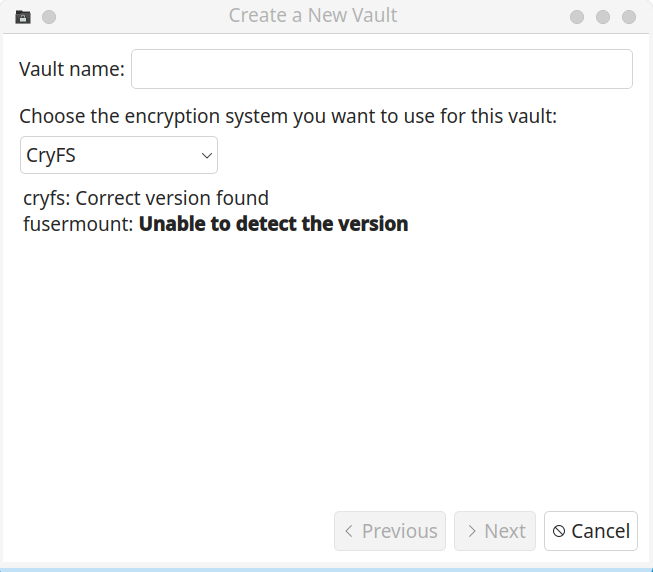Click the round button beside the vault icon
Image resolution: width=653 pixels, height=572 pixels.
click(49, 17)
